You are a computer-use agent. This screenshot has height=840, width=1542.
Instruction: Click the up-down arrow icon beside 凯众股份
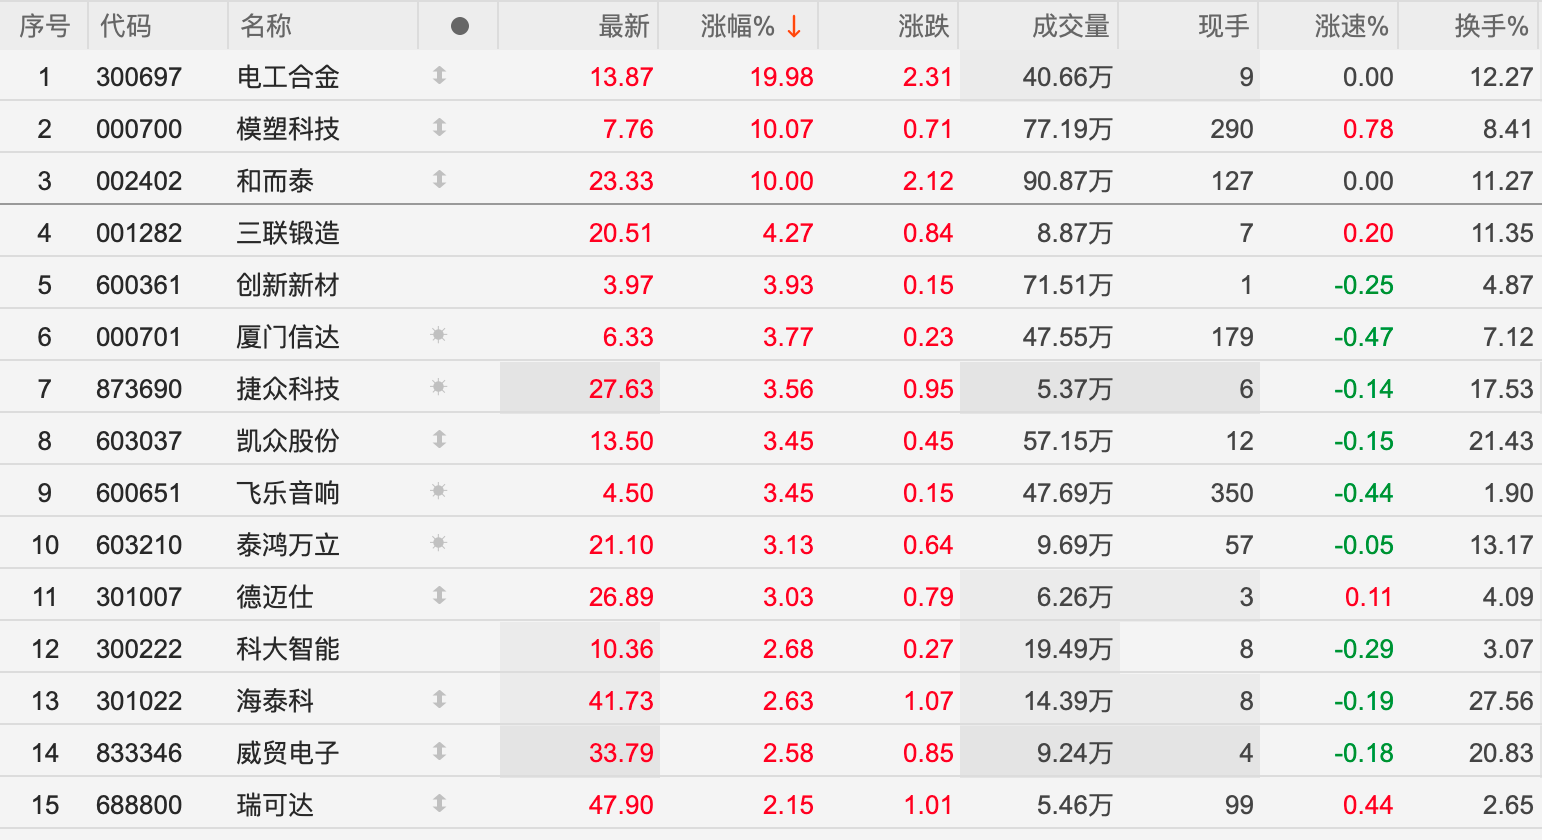(x=439, y=440)
